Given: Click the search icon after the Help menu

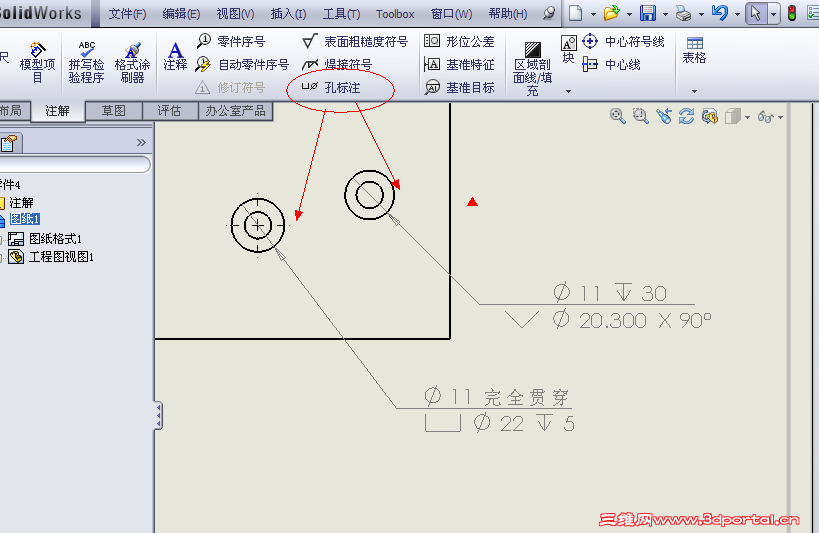Looking at the screenshot, I should tap(548, 13).
